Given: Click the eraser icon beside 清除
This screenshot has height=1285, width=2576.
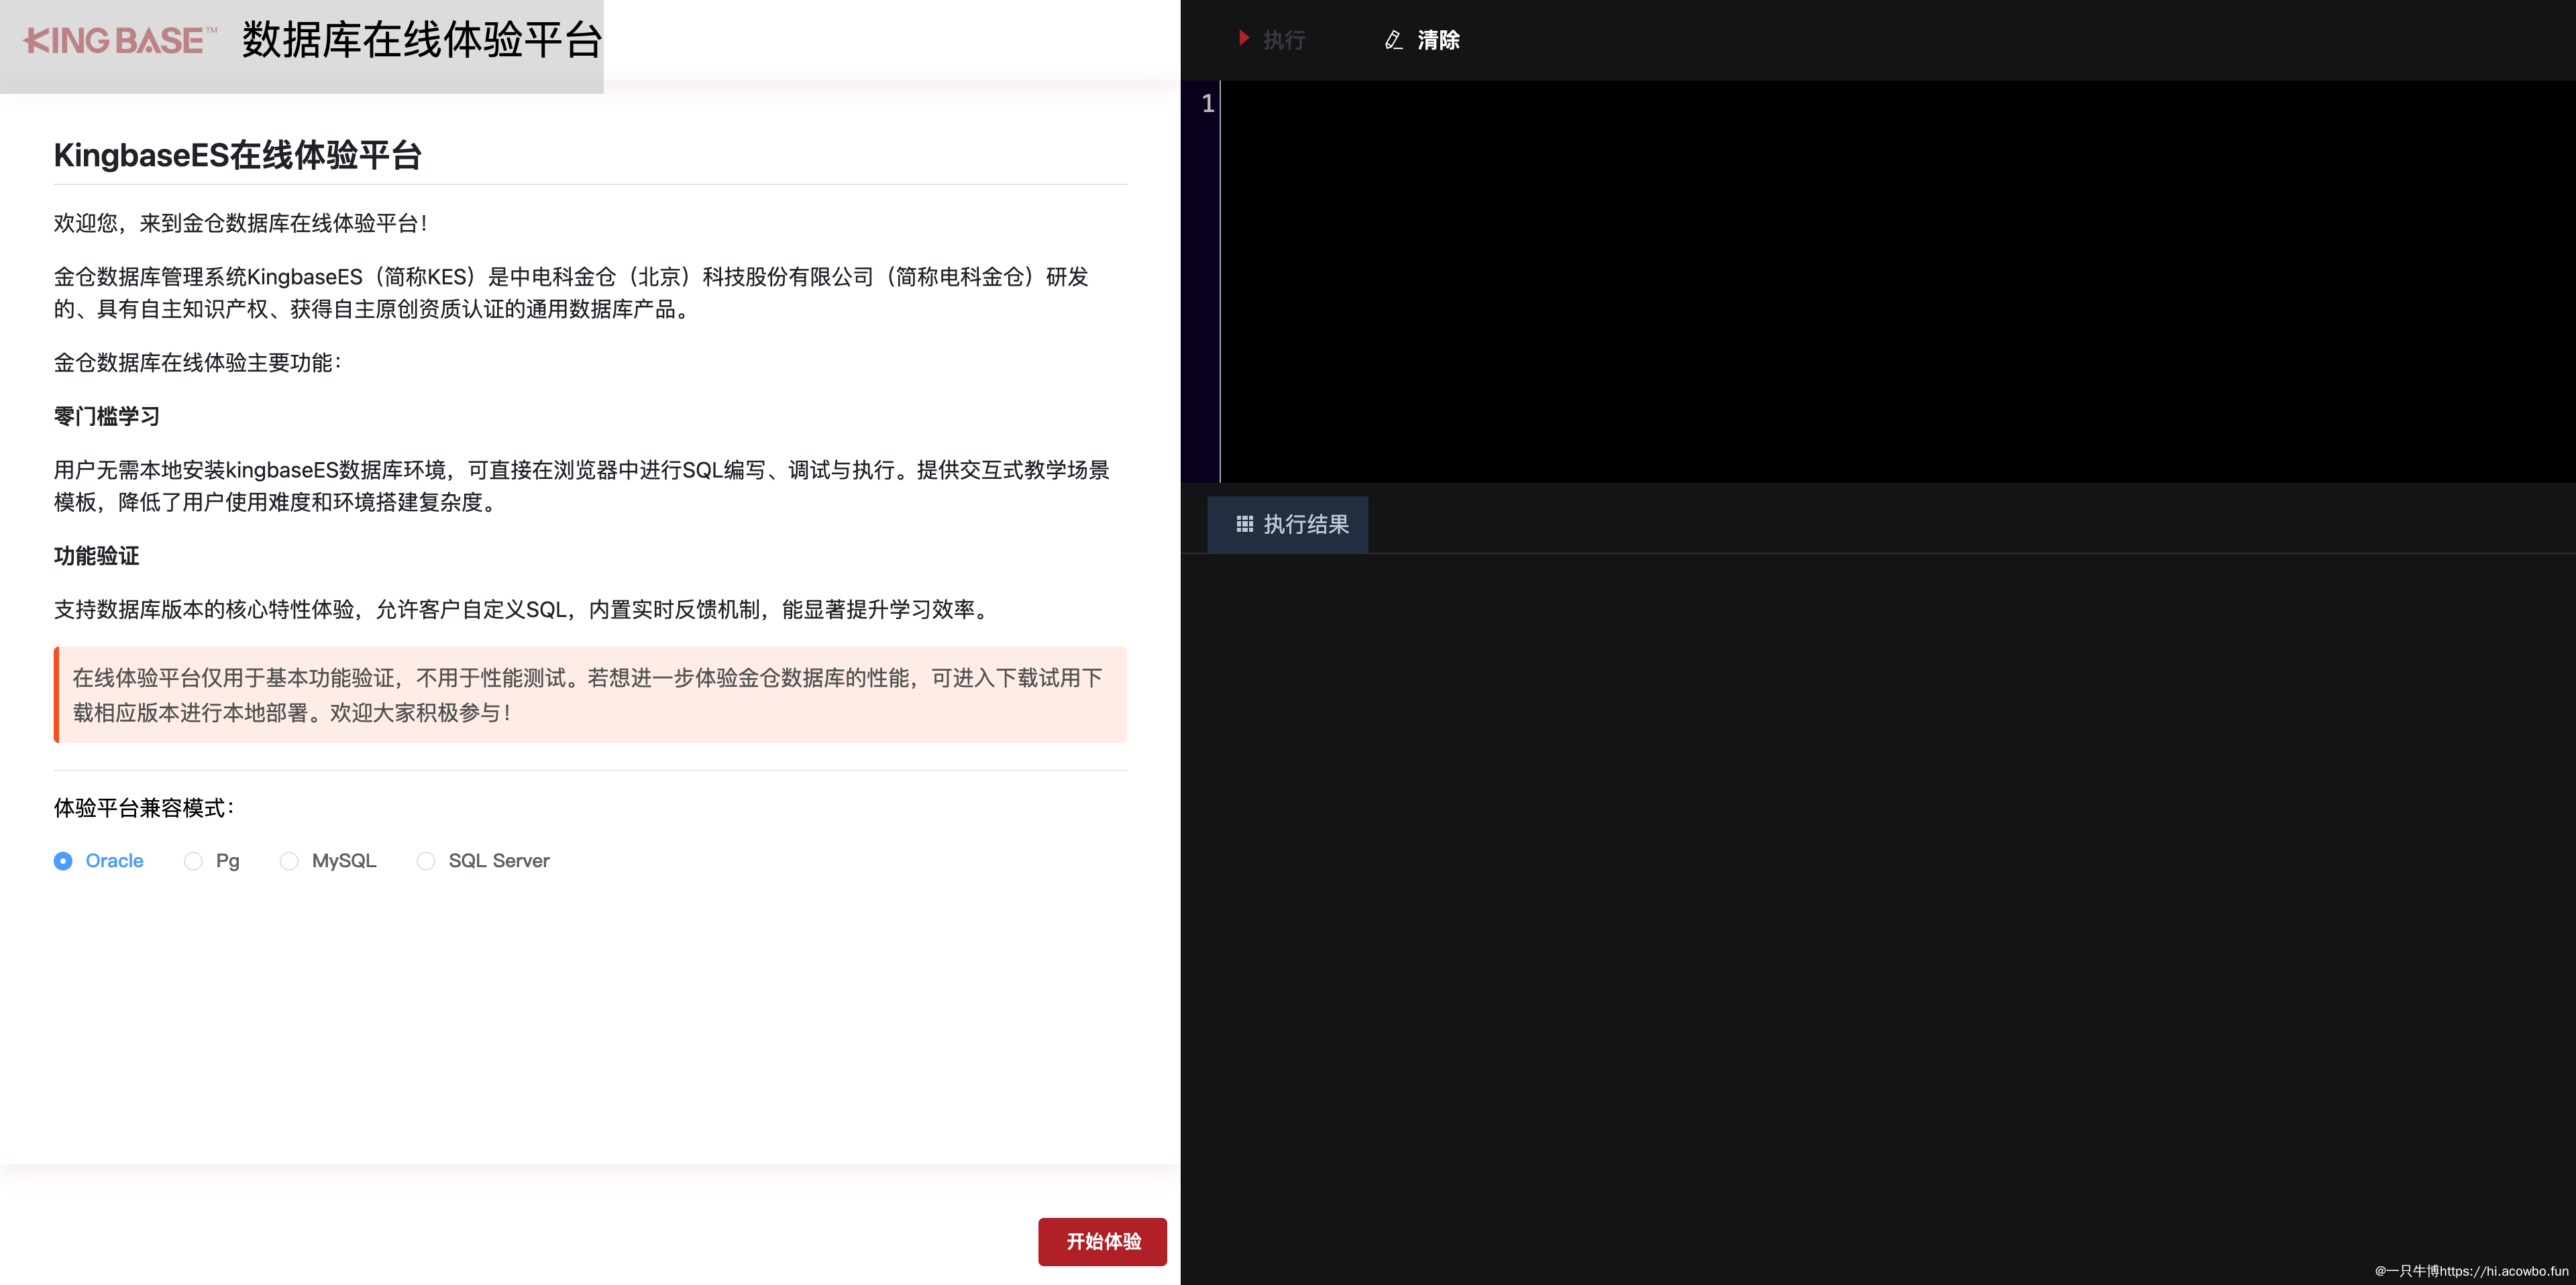Looking at the screenshot, I should (1393, 40).
